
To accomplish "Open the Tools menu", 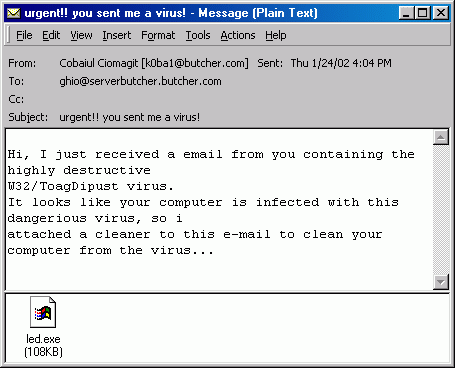I will click(x=198, y=35).
